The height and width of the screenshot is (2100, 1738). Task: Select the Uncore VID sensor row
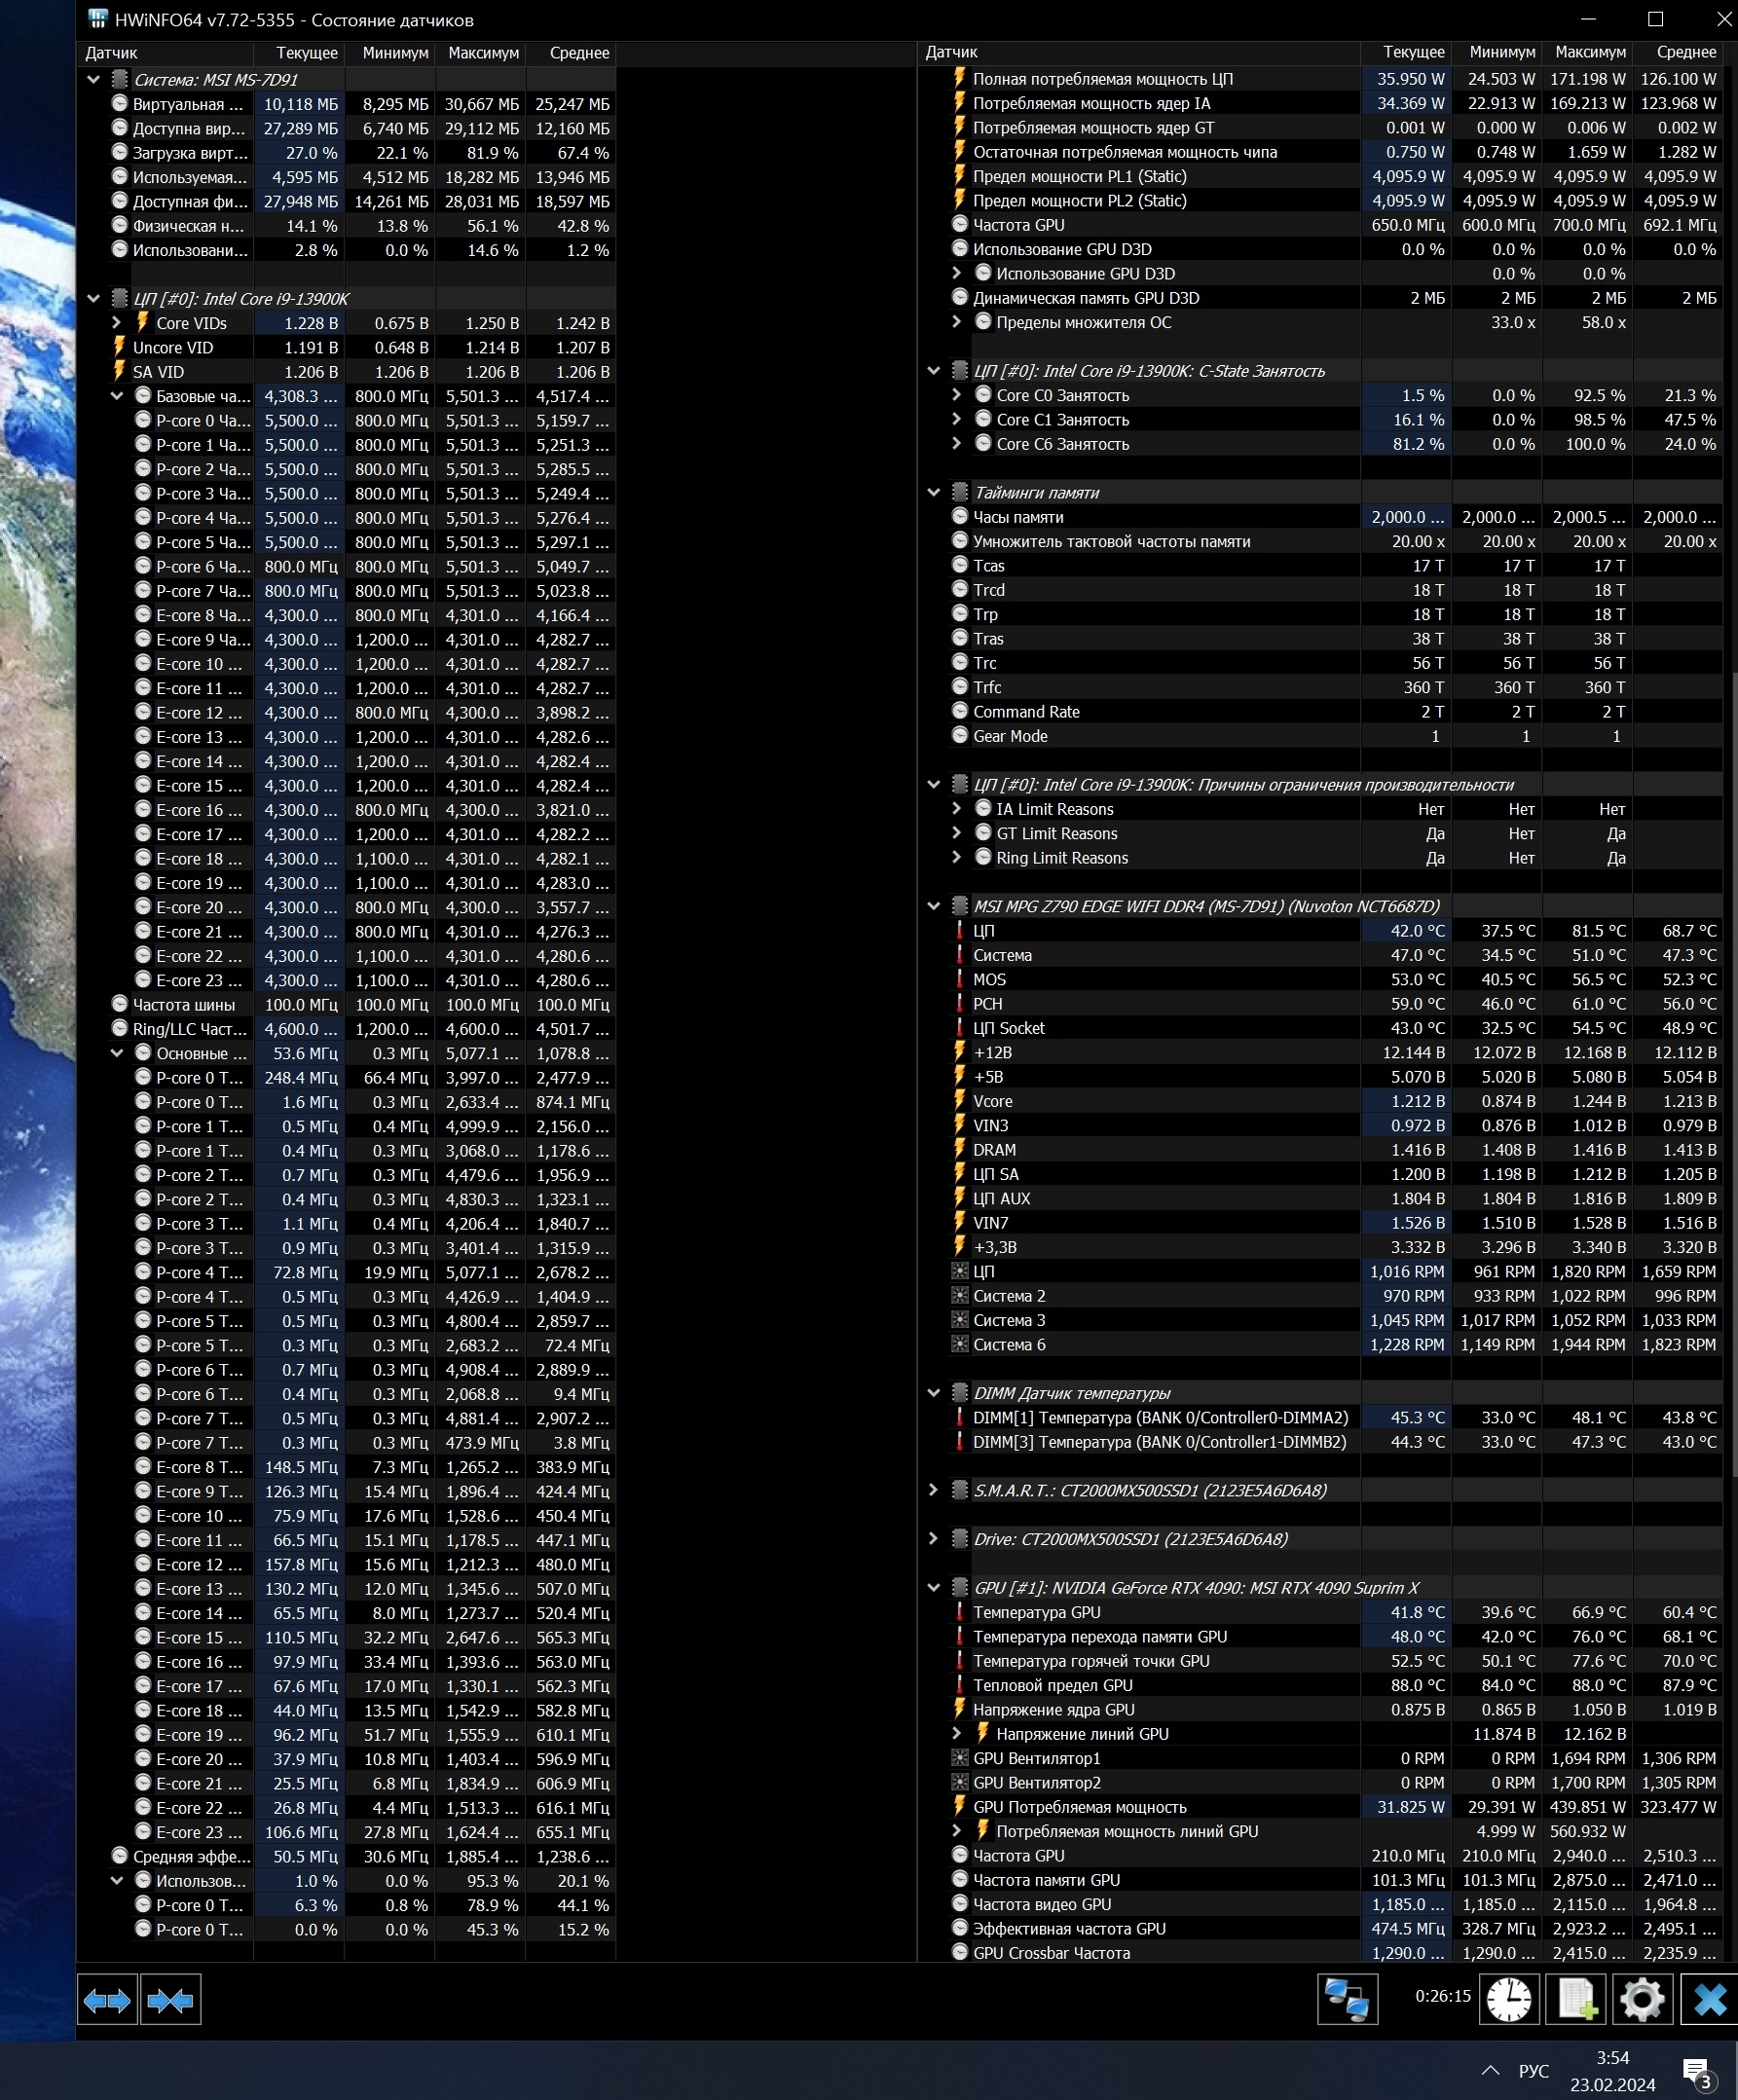346,348
